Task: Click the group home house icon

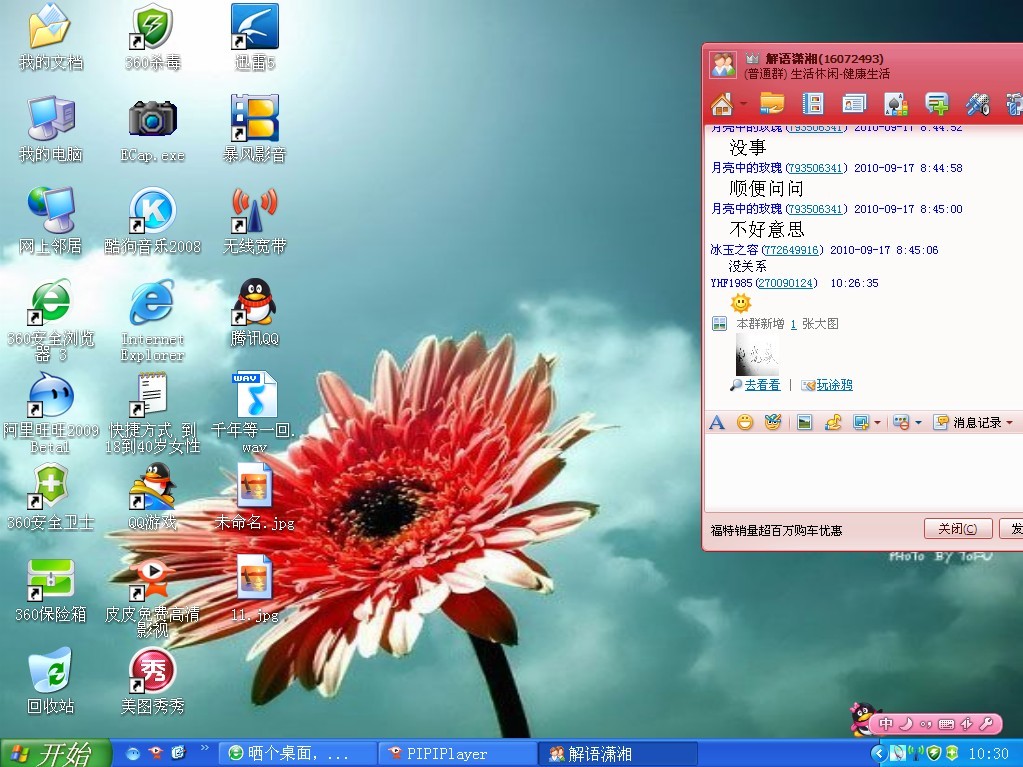Action: [722, 103]
